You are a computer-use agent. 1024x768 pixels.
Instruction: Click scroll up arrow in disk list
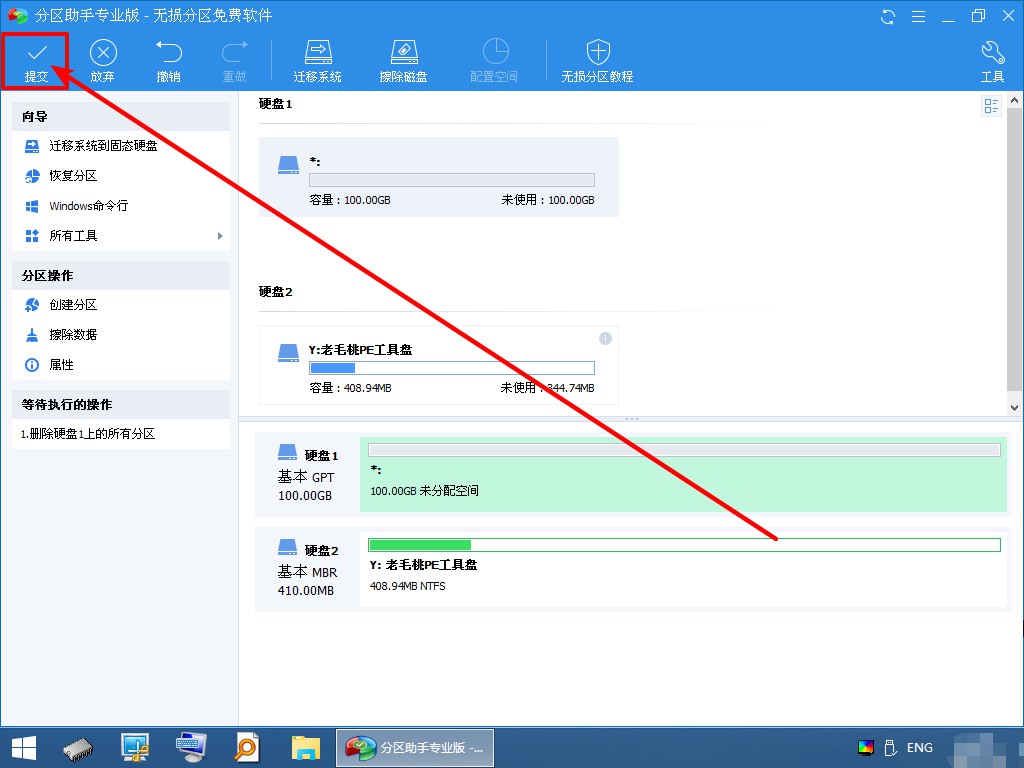pos(1014,101)
